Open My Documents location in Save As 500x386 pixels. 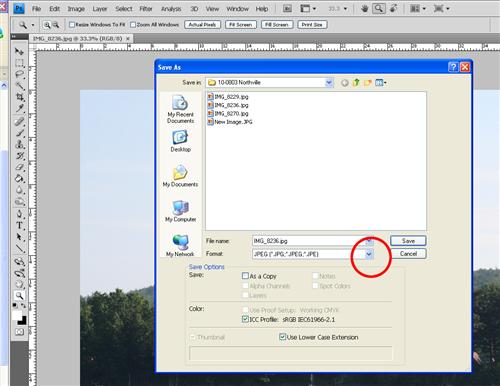[180, 176]
